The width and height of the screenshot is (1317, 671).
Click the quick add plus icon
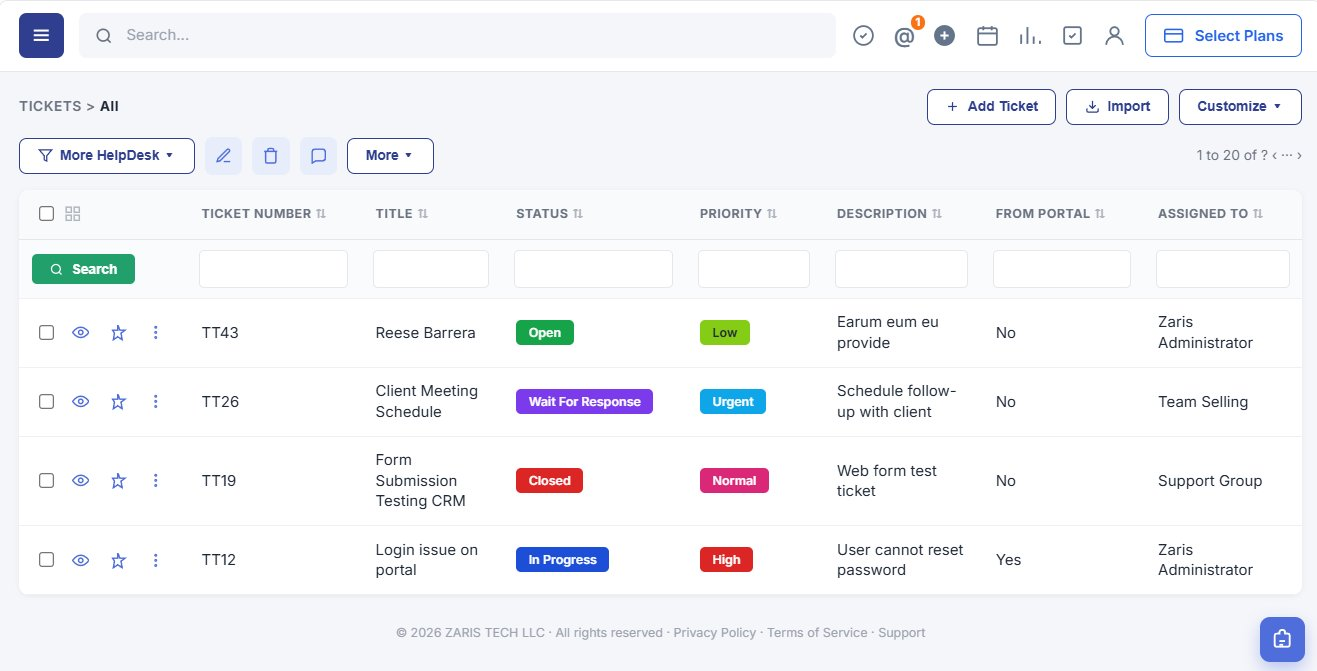coord(945,36)
